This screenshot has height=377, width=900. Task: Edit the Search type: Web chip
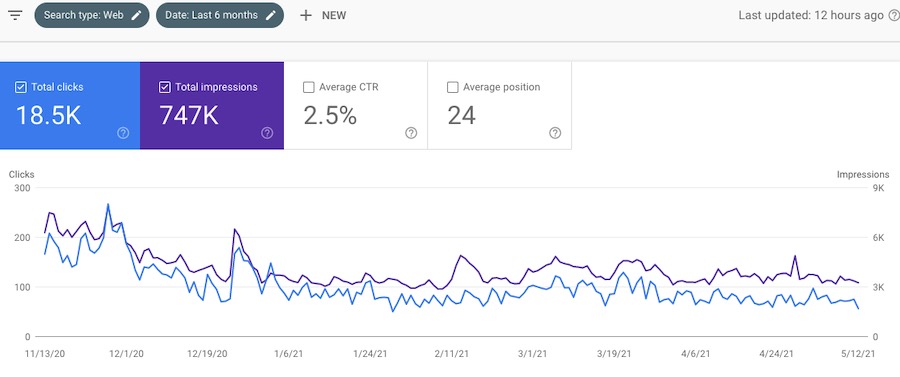[x=92, y=15]
